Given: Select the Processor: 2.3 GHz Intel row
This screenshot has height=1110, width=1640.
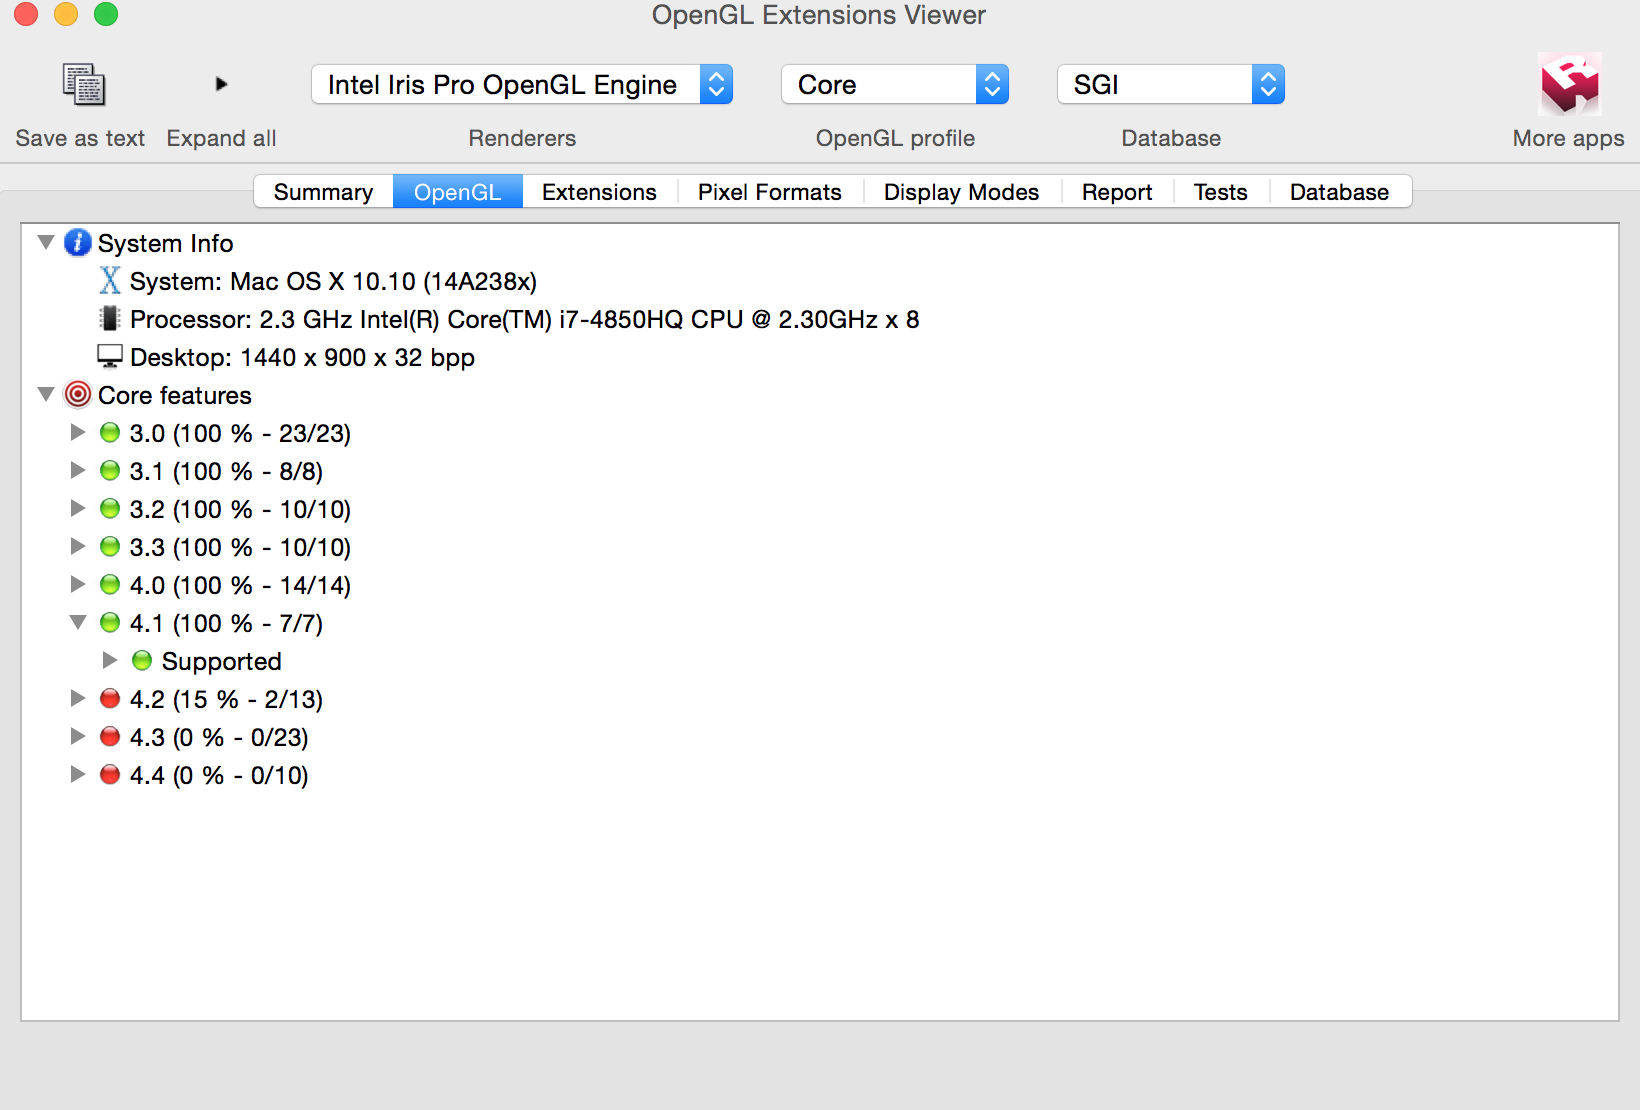Looking at the screenshot, I should pos(525,319).
